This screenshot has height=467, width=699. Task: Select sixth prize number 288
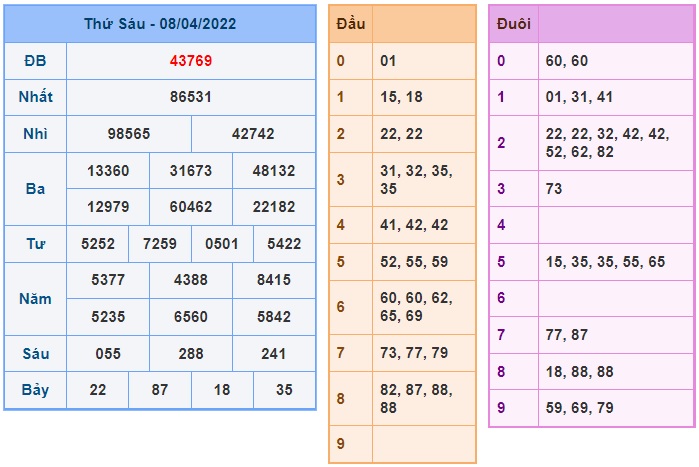coord(191,354)
